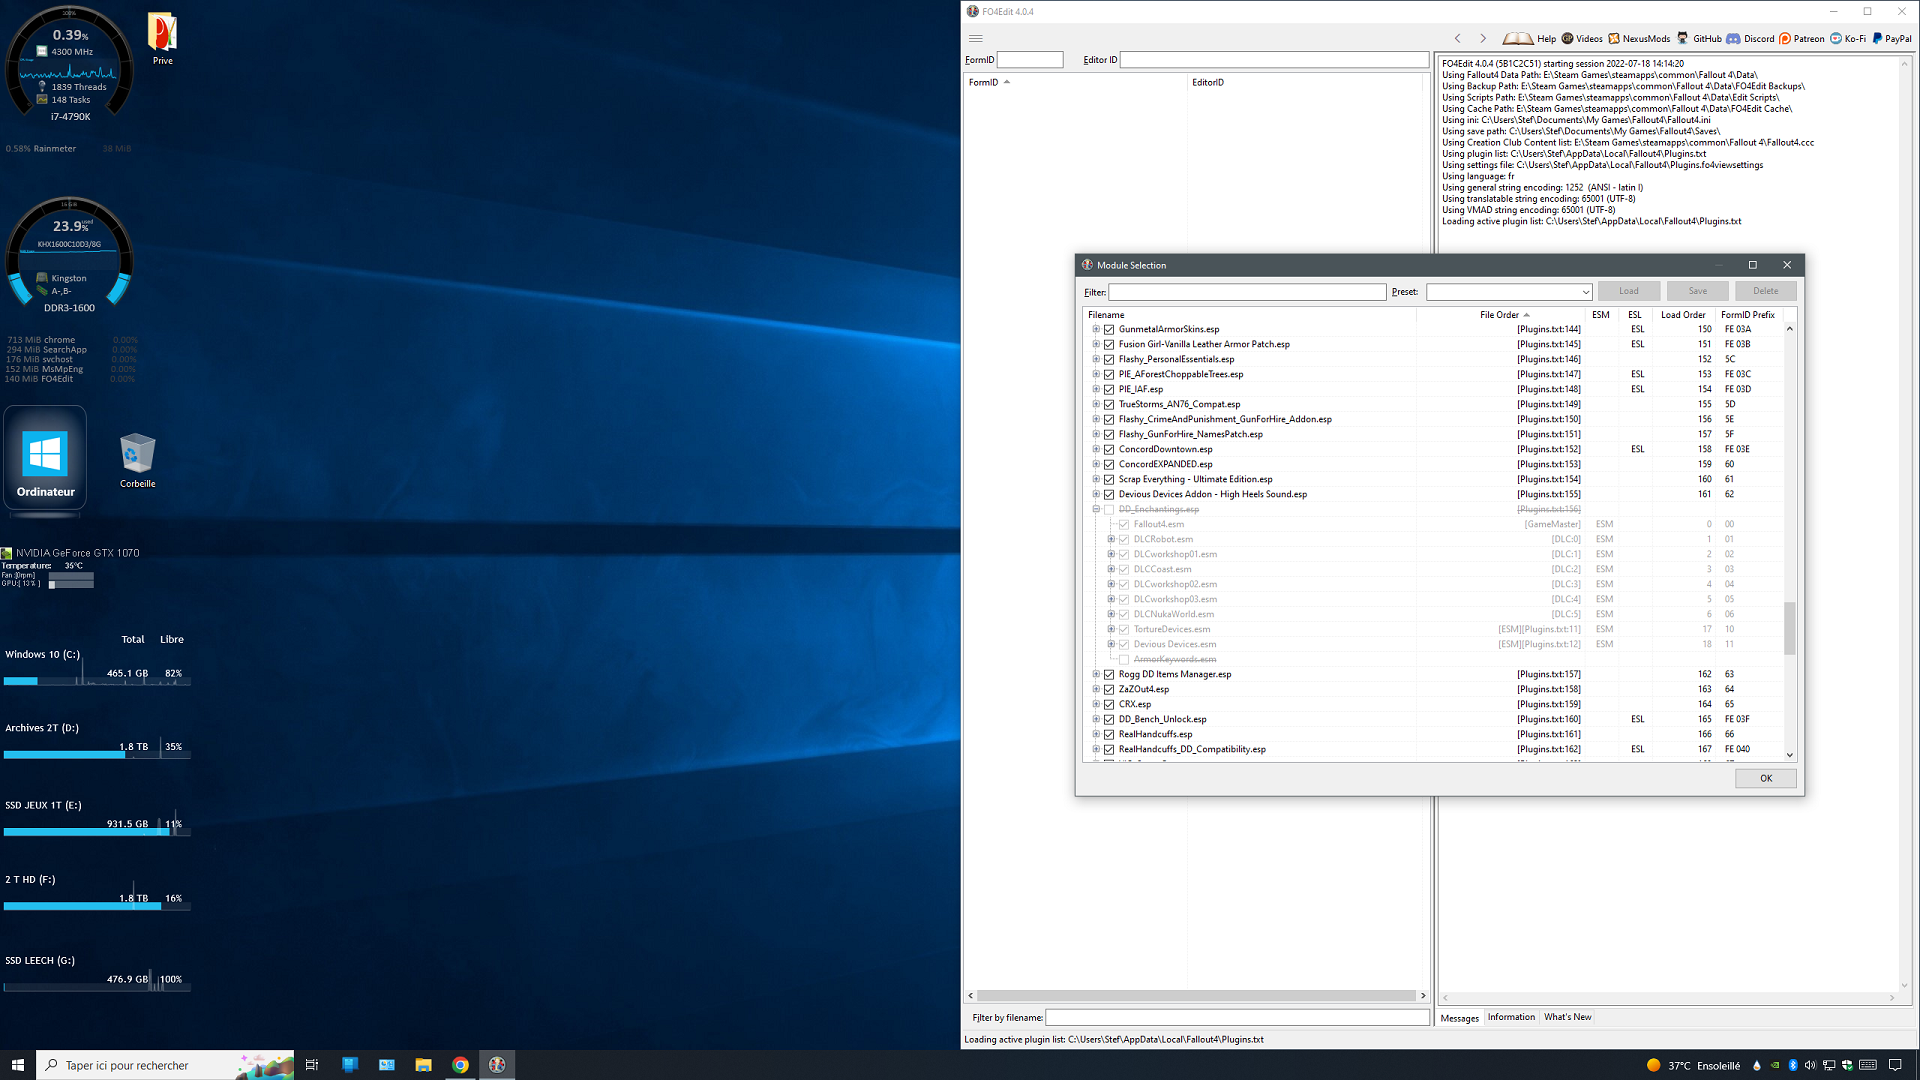1920x1080 pixels.
Task: Expand the DLCCoast.esm node
Action: [x=1111, y=569]
